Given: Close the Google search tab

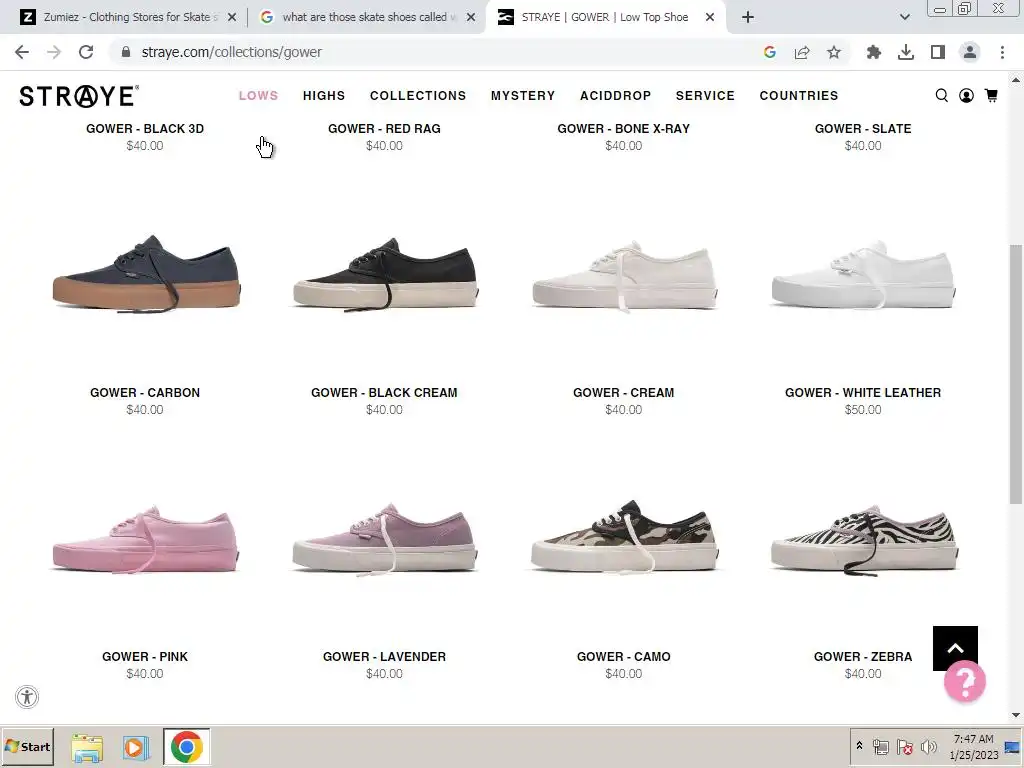Looking at the screenshot, I should [x=471, y=18].
